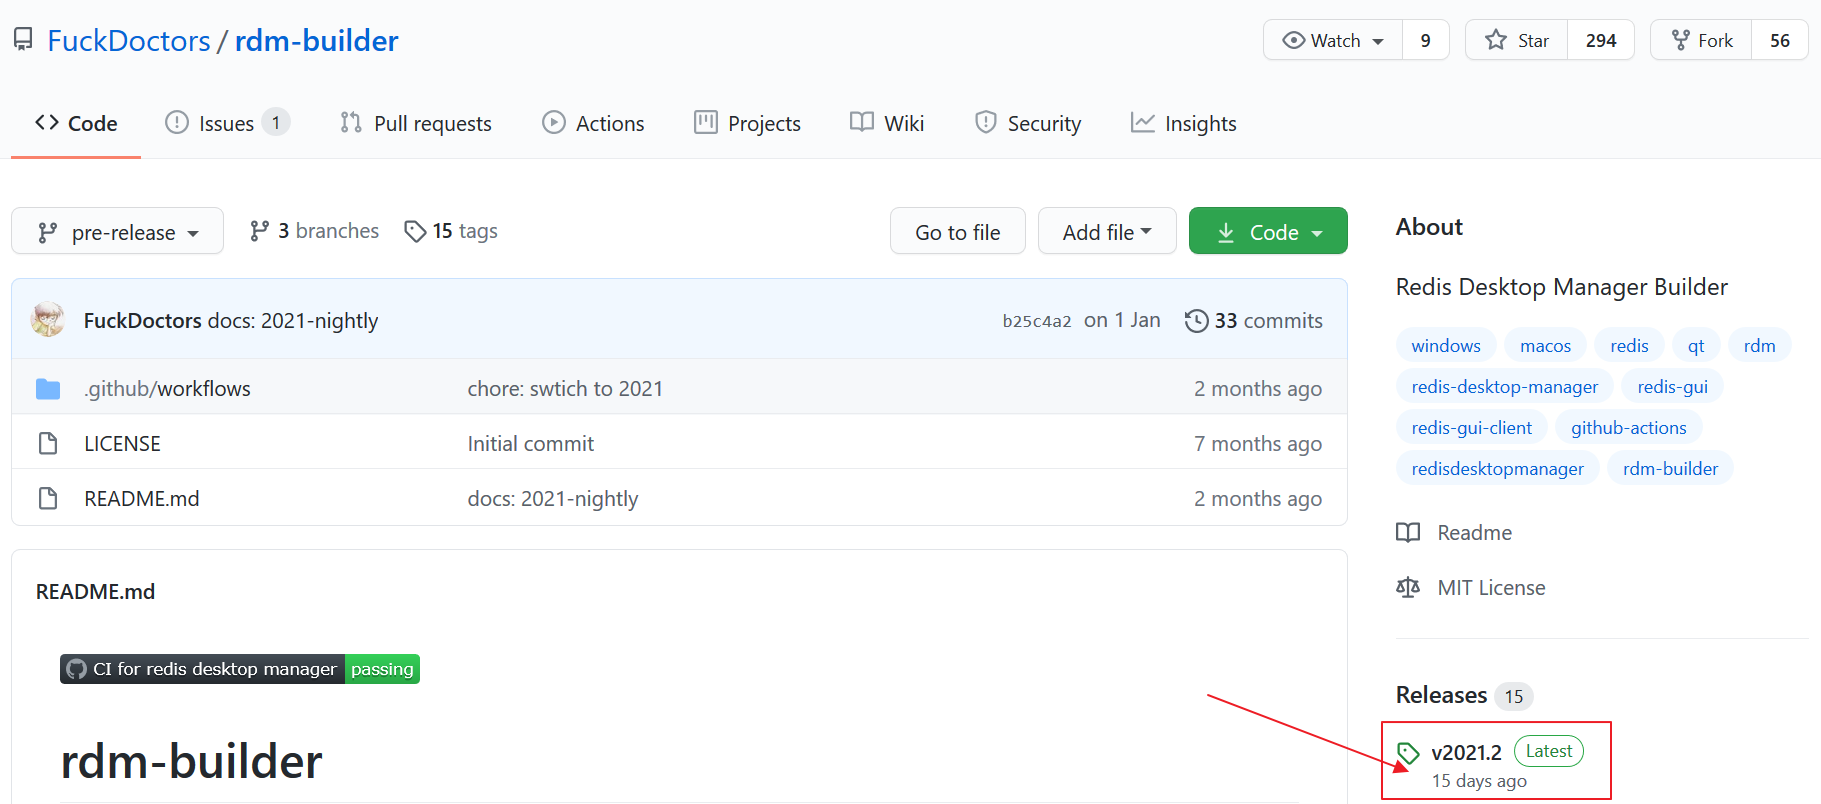Click the commit history clock icon
Screen dimensions: 1821x804
tap(1196, 321)
